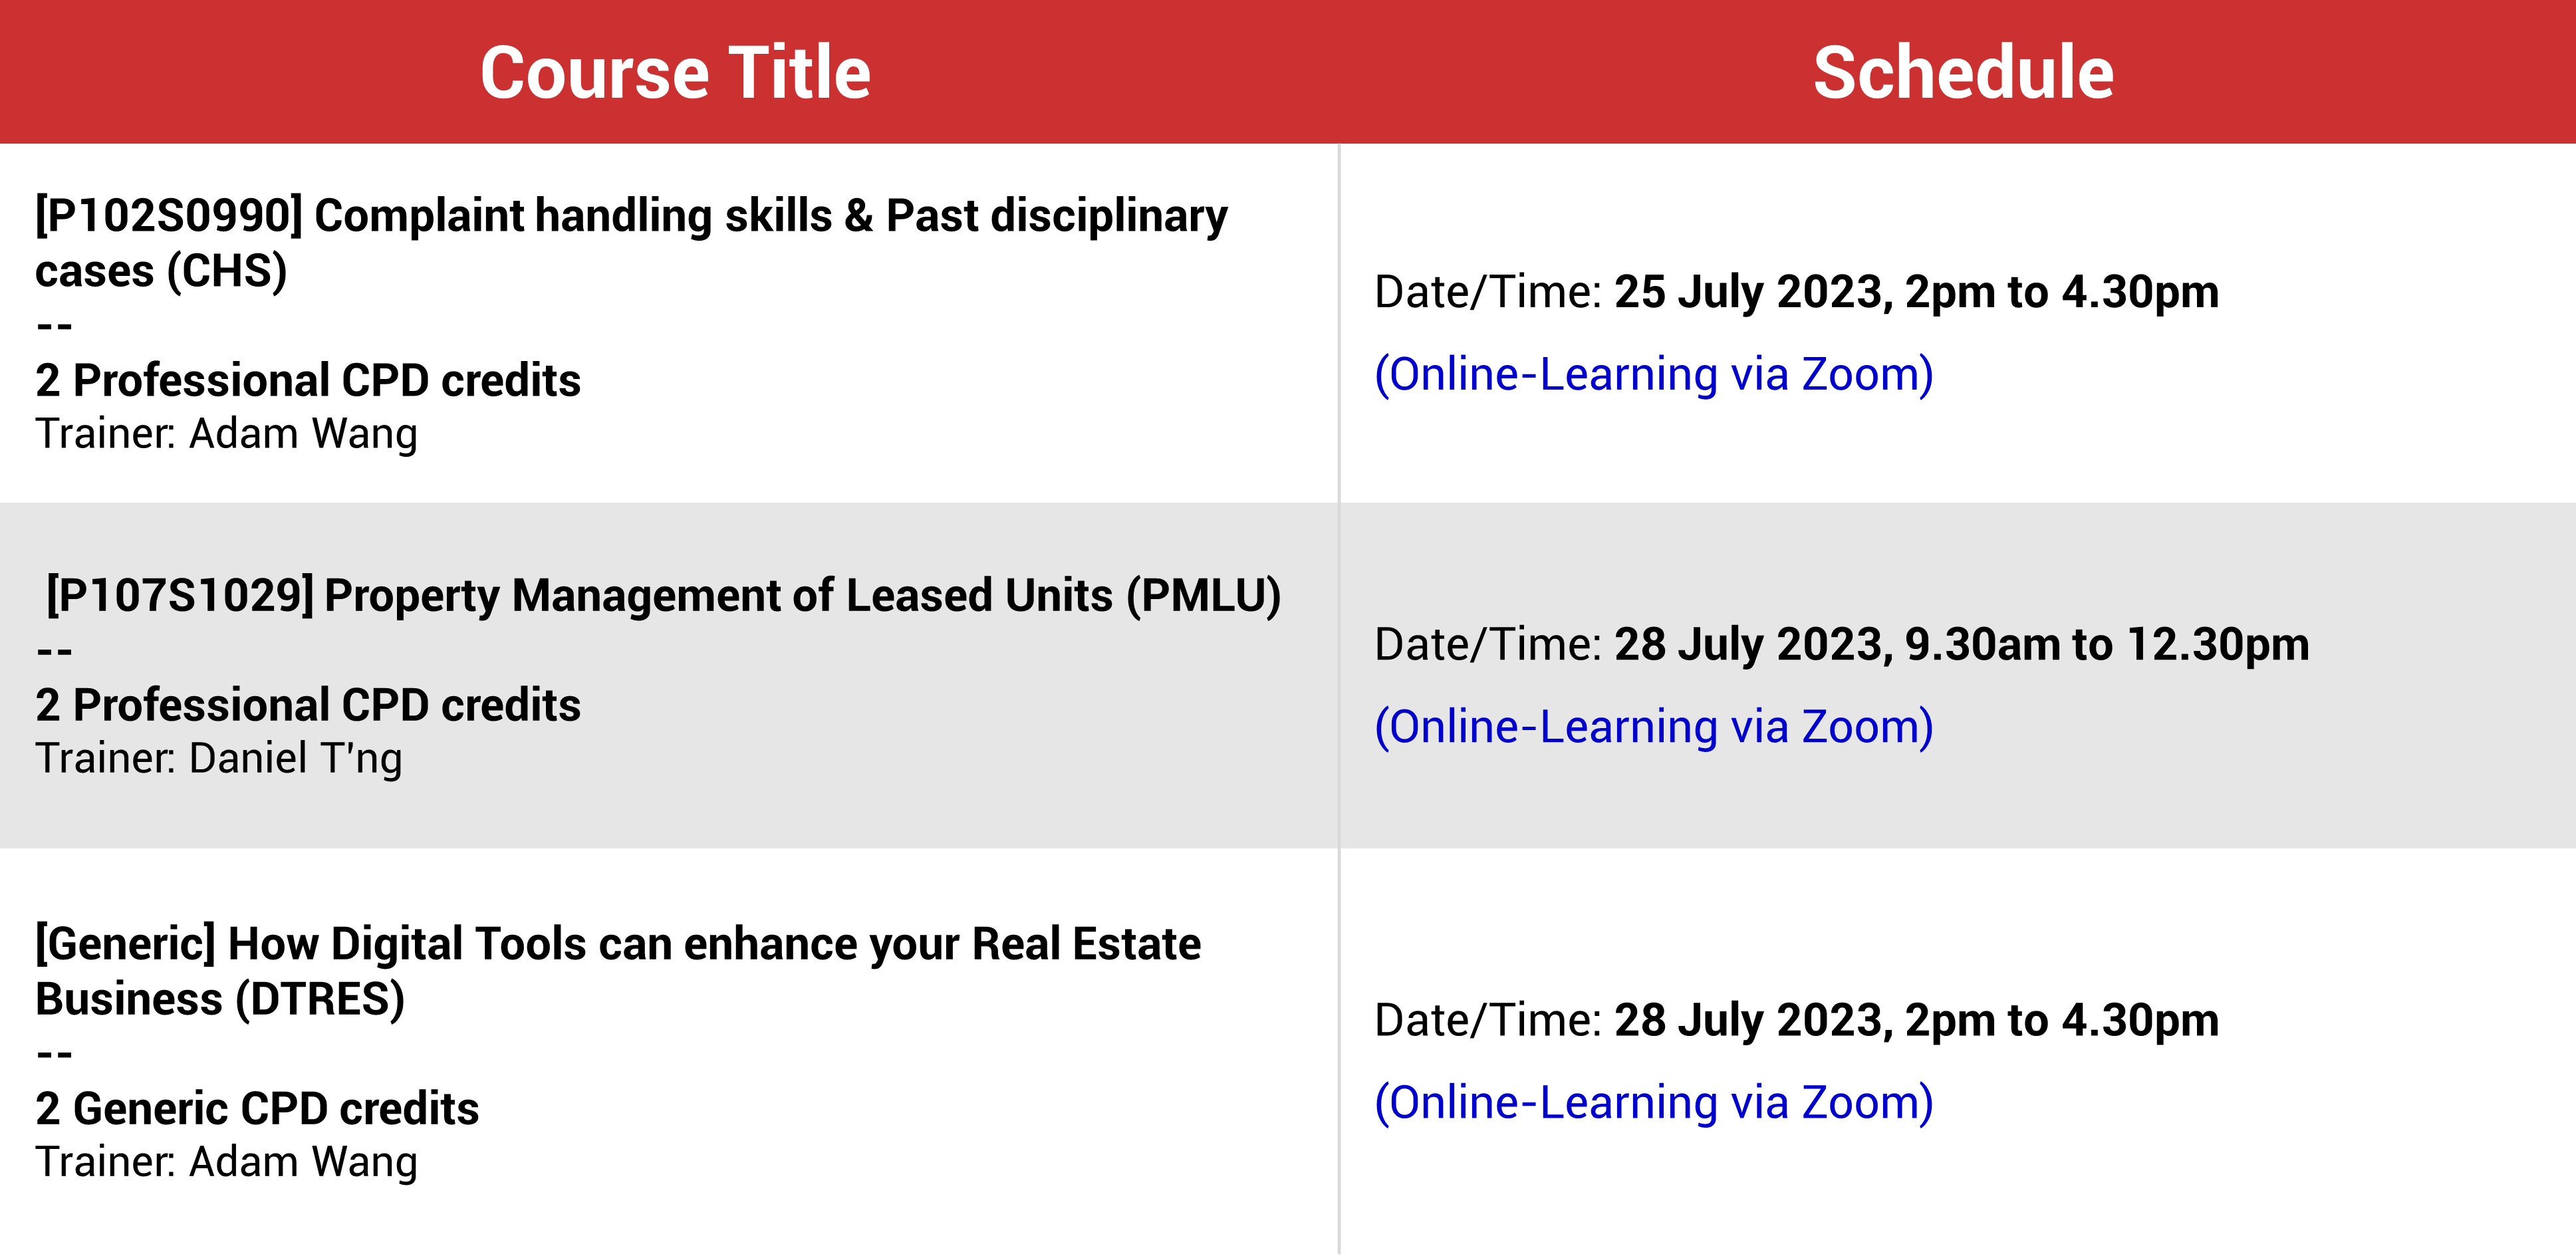
Task: Click Online-Learning via Zoom for 28 July morning
Action: 1654,726
